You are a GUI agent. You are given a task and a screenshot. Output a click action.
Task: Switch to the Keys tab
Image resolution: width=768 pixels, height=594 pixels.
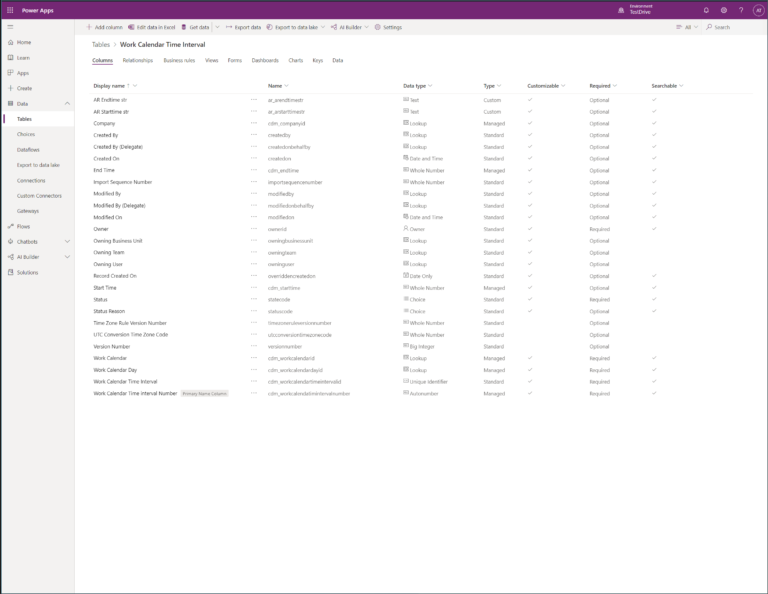pyautogui.click(x=318, y=61)
